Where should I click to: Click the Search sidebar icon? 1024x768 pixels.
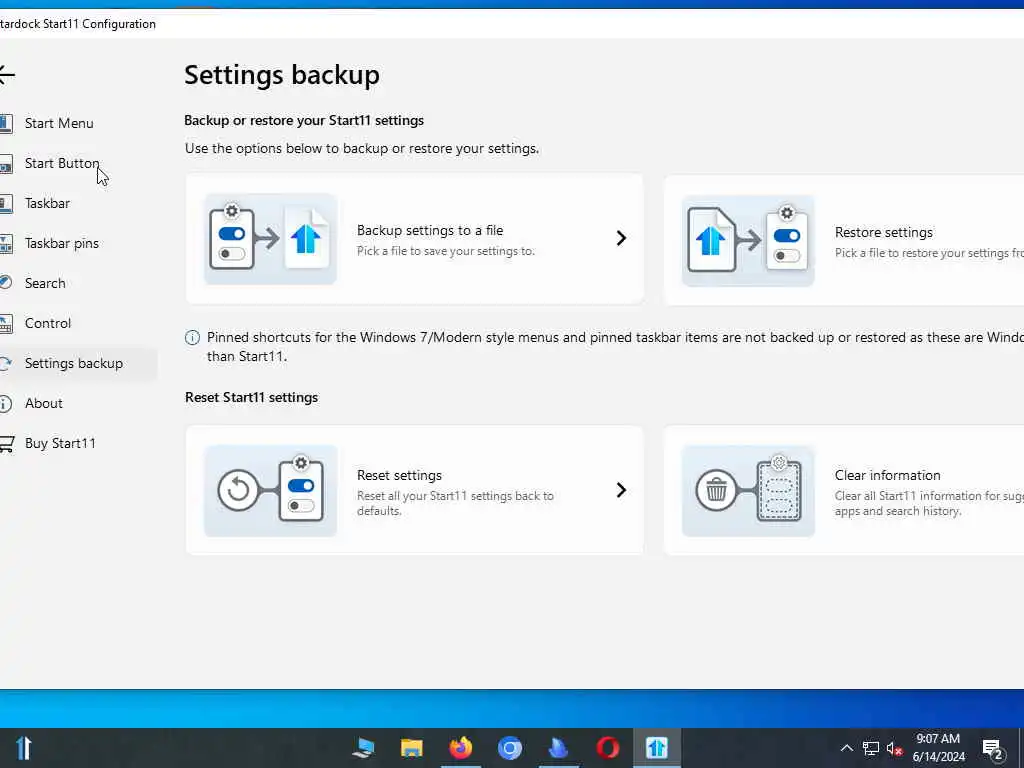click(x=5, y=283)
